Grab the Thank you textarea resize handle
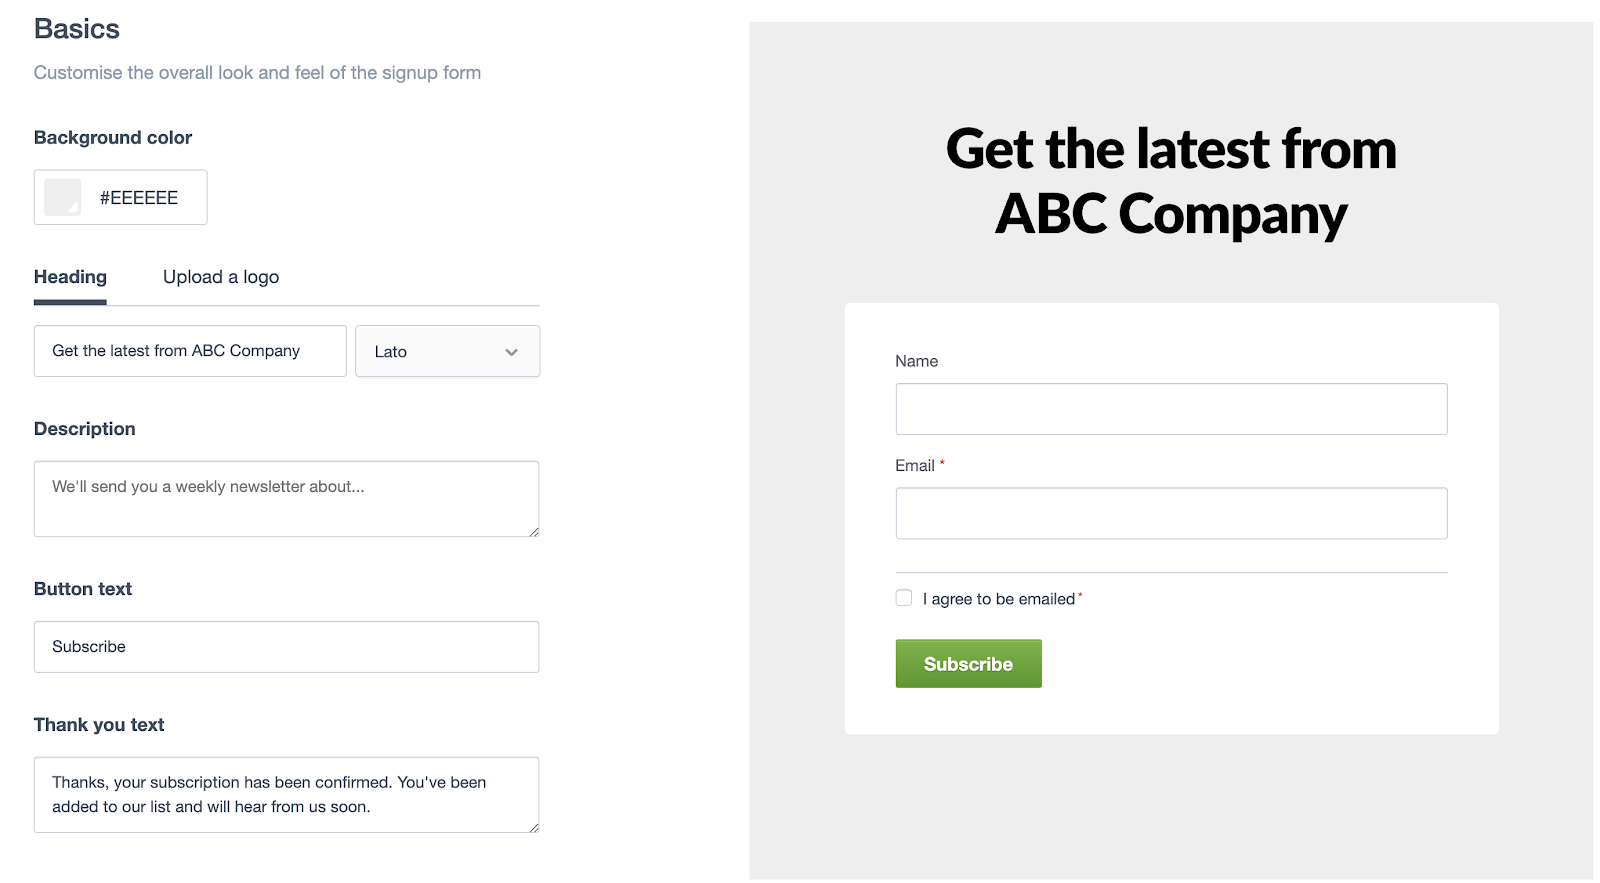 (x=534, y=827)
